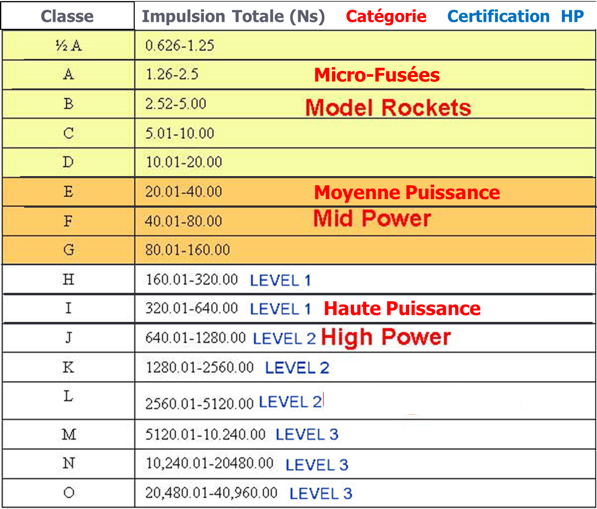Click the High Power label
597x509 pixels.
(386, 337)
